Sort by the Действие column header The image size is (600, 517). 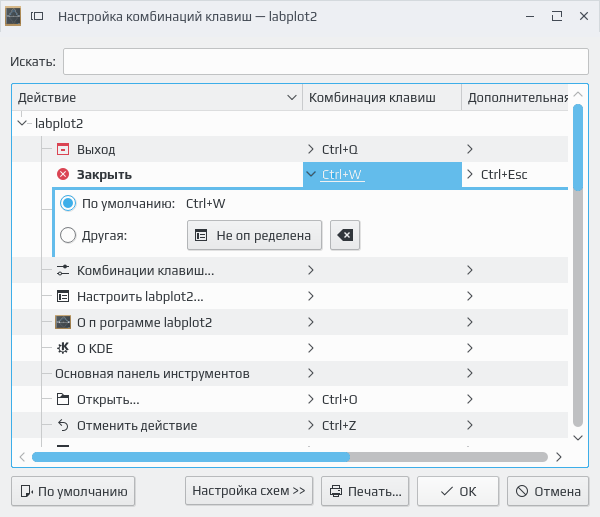(157, 98)
